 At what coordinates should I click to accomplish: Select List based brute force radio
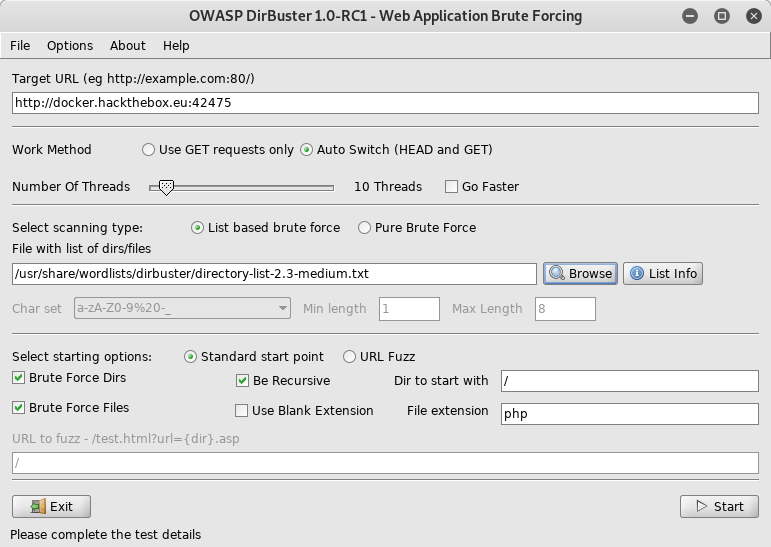point(197,227)
